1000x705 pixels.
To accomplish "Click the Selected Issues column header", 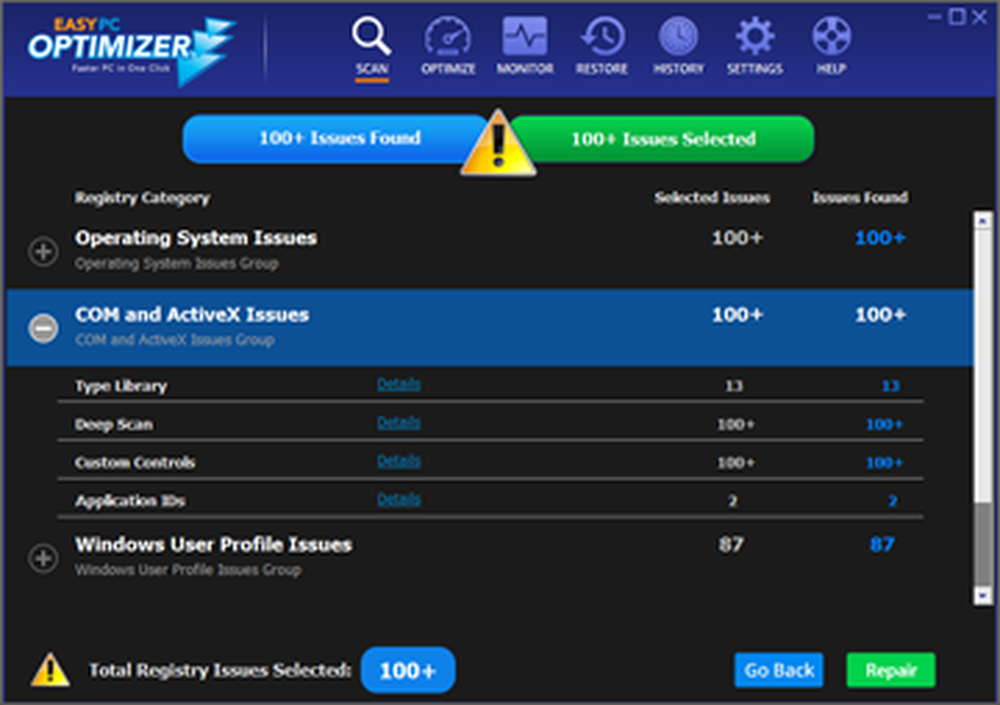I will (x=712, y=198).
